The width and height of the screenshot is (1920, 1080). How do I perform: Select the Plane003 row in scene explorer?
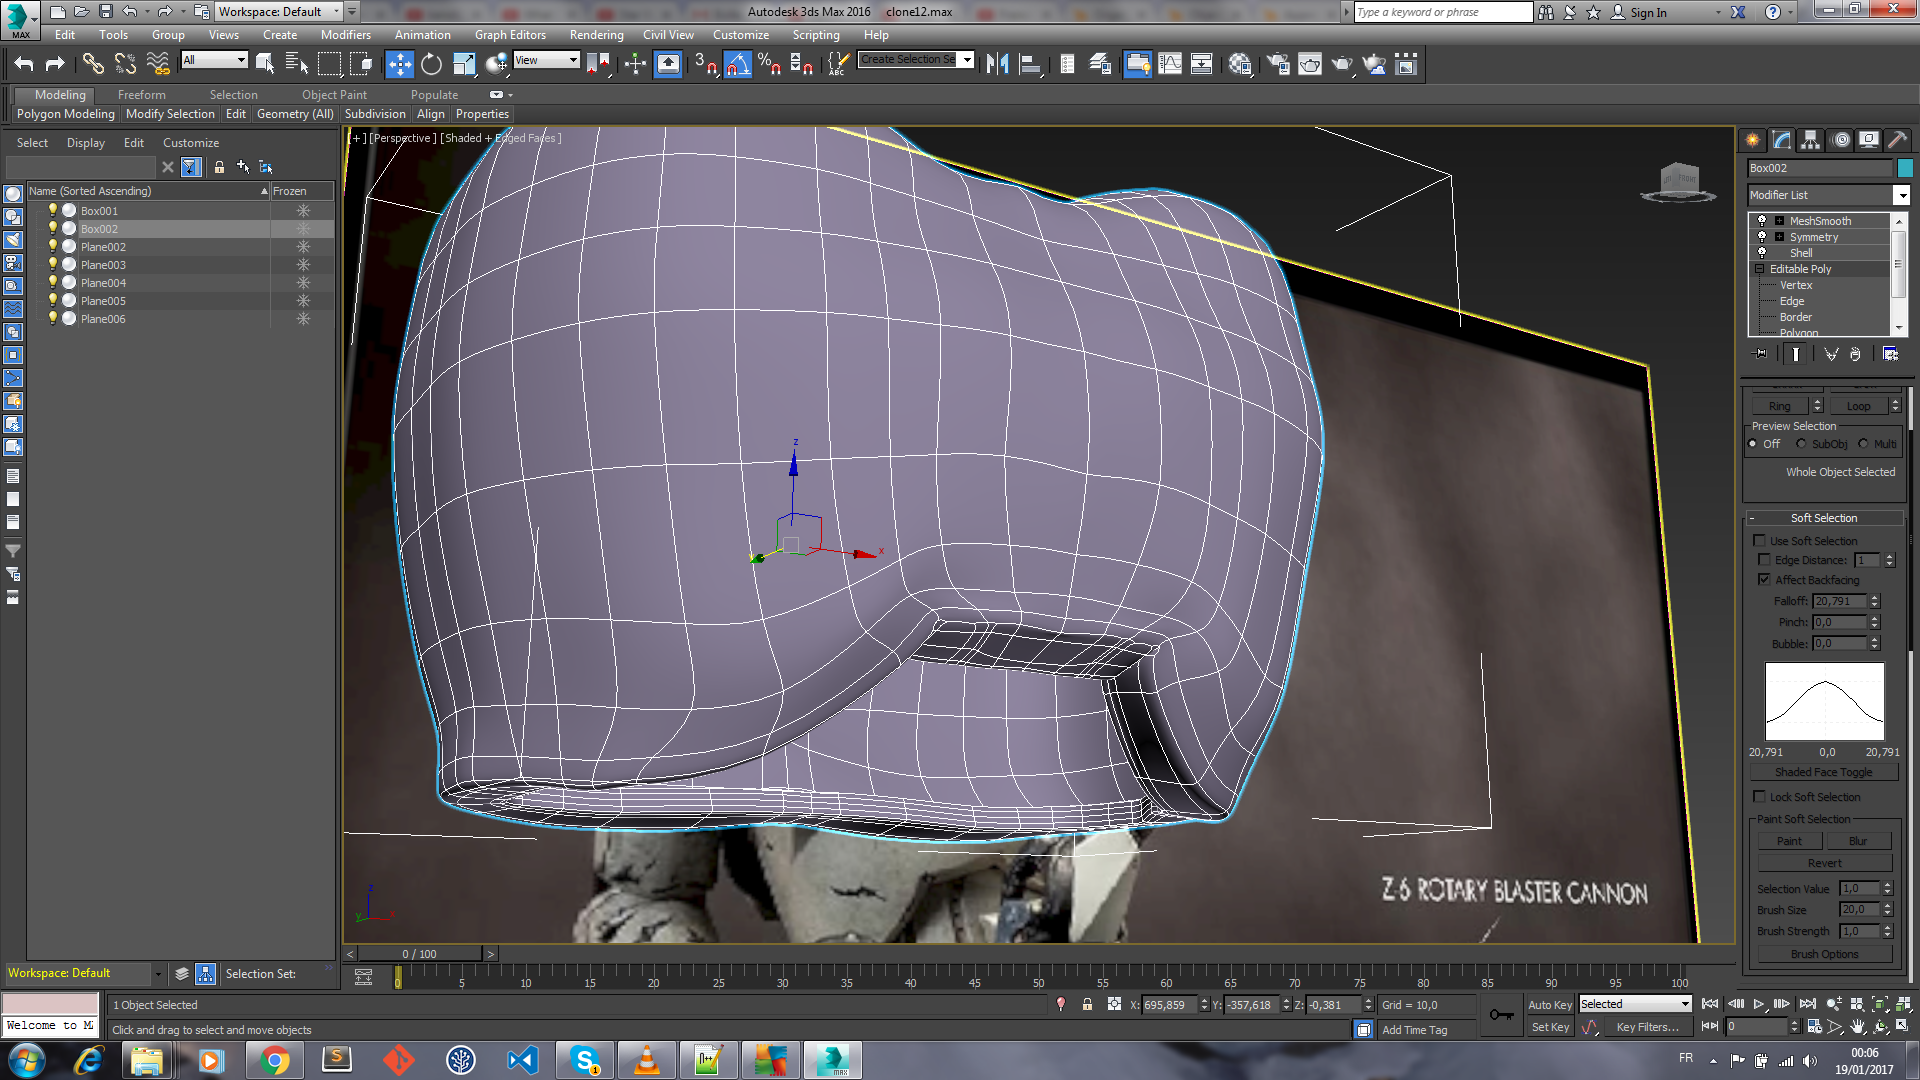pos(180,265)
